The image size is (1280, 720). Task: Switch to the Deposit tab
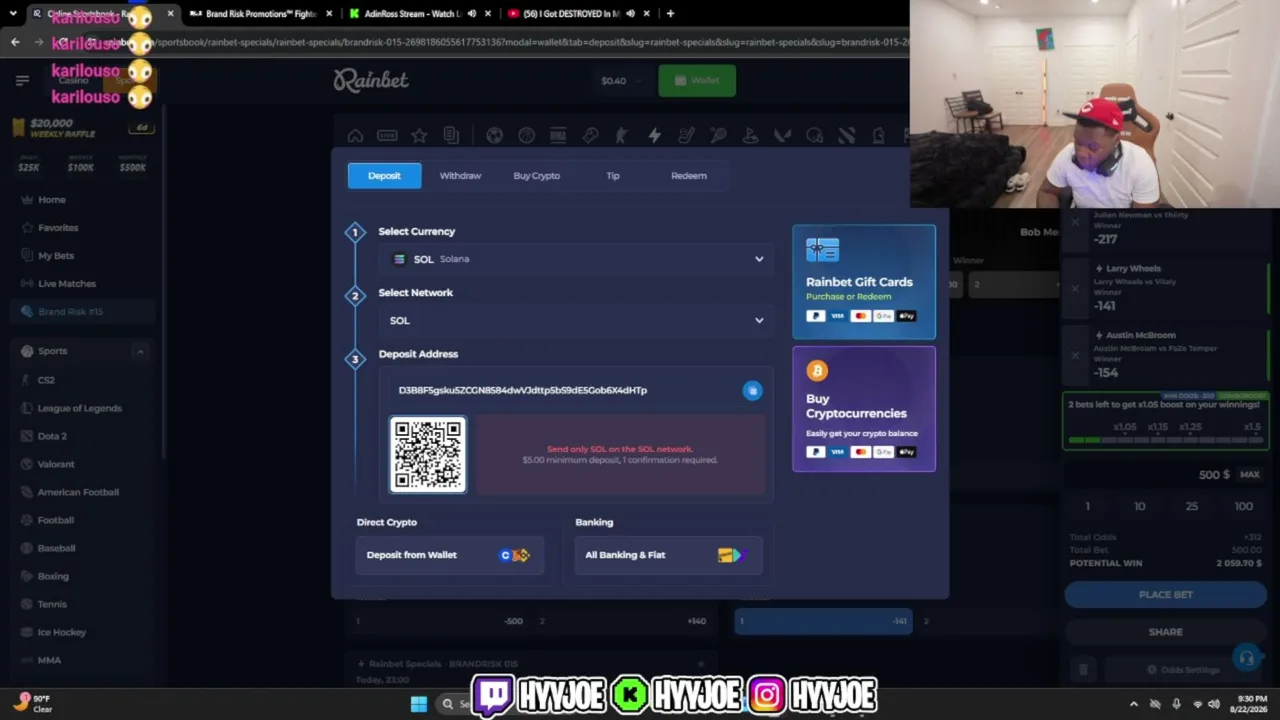tap(384, 176)
